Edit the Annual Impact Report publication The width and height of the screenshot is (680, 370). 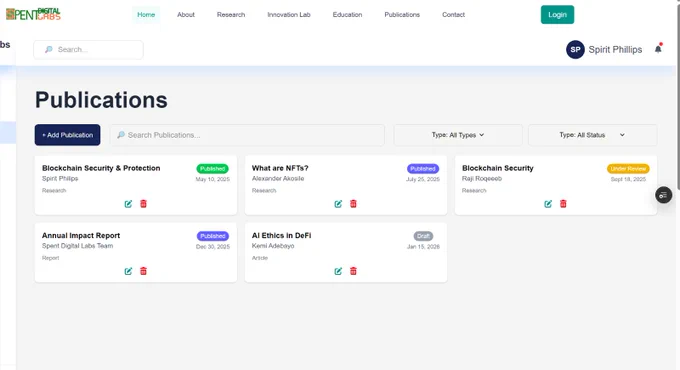tap(128, 271)
